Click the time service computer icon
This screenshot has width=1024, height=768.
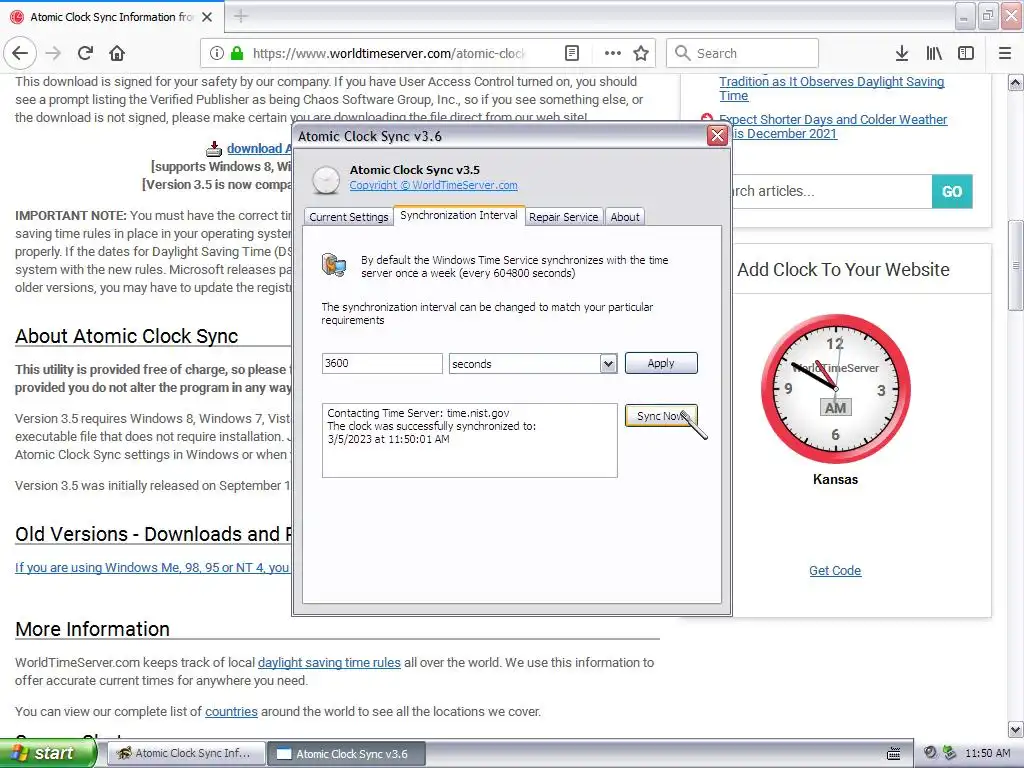[x=334, y=265]
